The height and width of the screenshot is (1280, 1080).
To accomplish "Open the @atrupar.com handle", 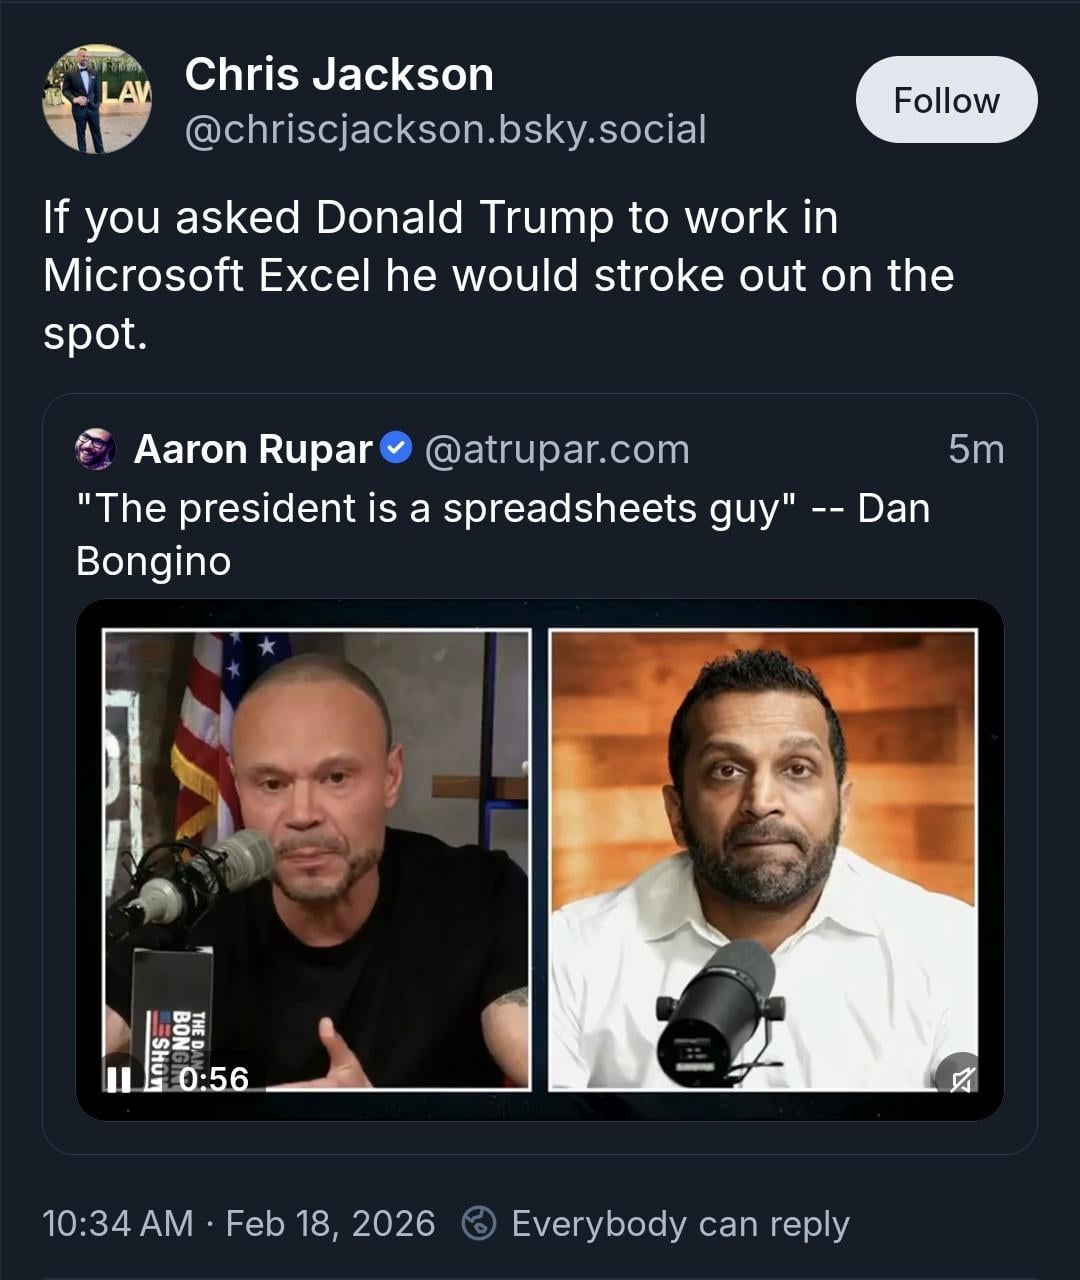I will pos(557,450).
